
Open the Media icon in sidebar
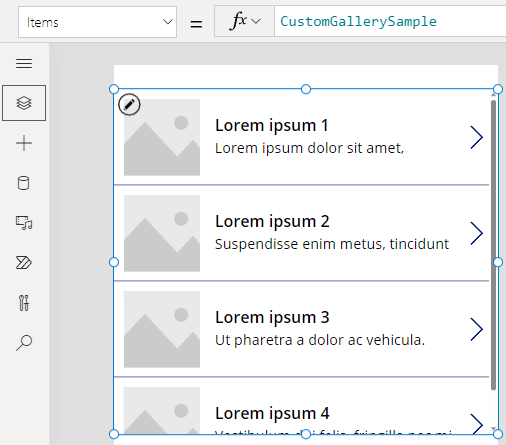(24, 223)
